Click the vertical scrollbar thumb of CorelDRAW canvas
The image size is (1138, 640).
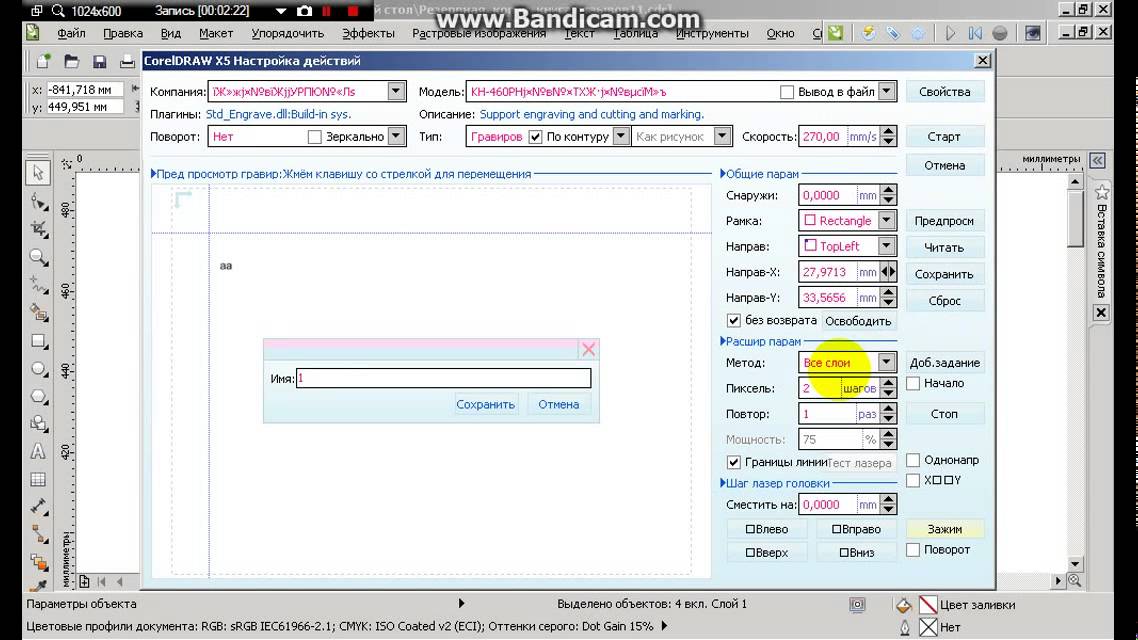(x=1076, y=219)
